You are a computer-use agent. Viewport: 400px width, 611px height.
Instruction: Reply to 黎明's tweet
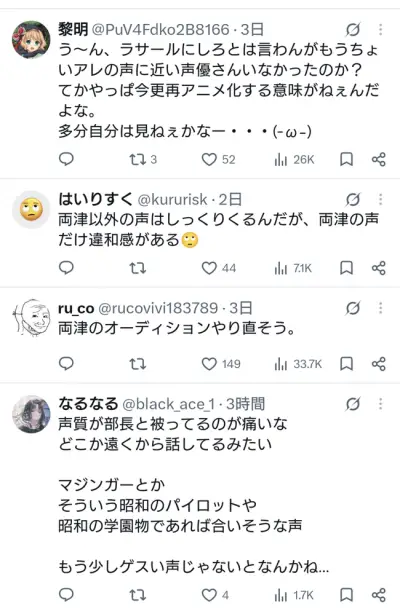(x=66, y=159)
